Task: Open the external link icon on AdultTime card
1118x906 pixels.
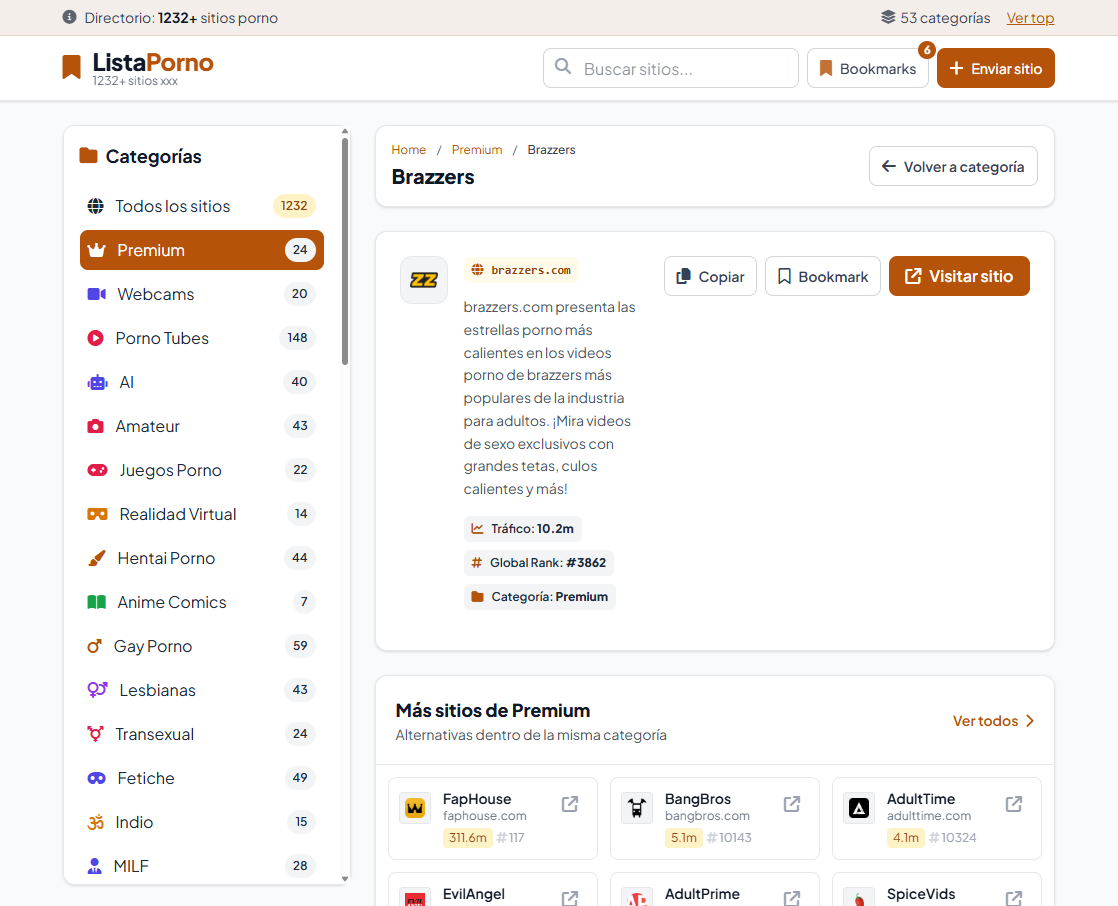Action: [1014, 804]
